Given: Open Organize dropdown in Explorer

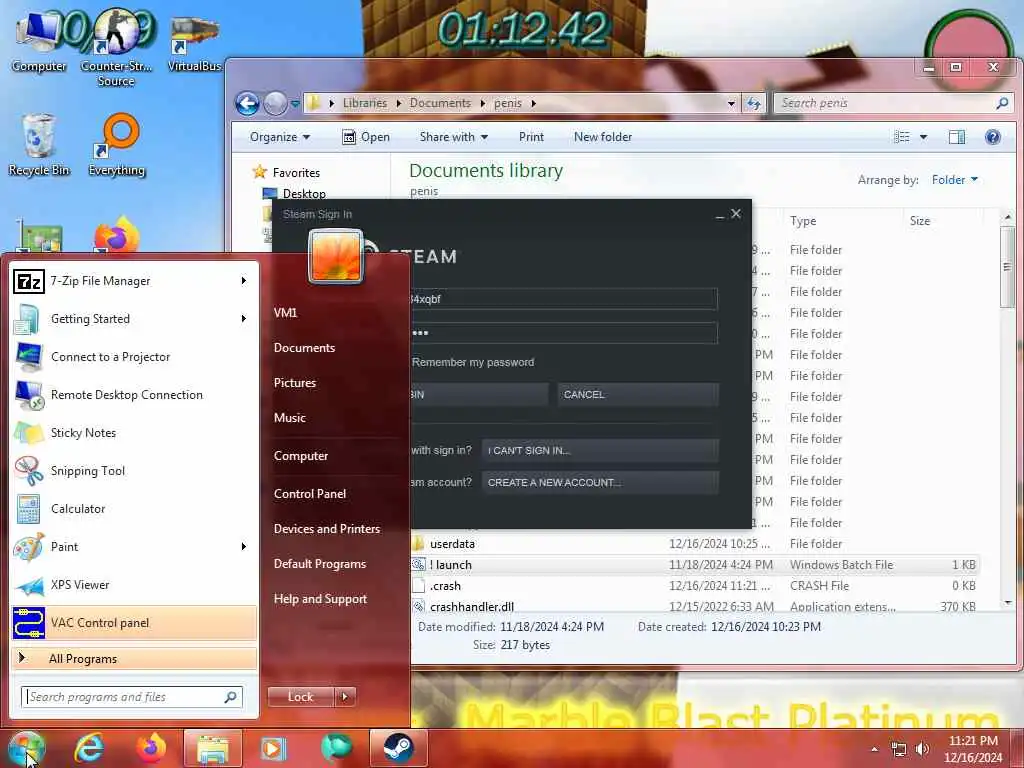Looking at the screenshot, I should [280, 137].
